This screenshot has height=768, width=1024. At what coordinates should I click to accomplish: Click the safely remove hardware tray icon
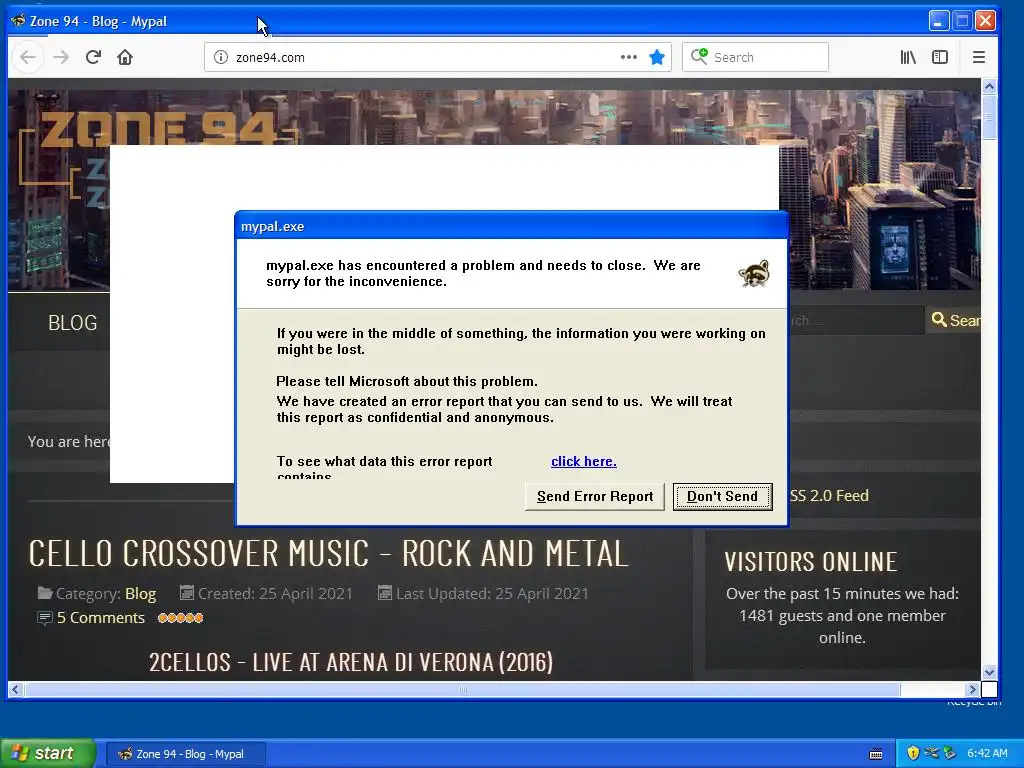[950, 753]
